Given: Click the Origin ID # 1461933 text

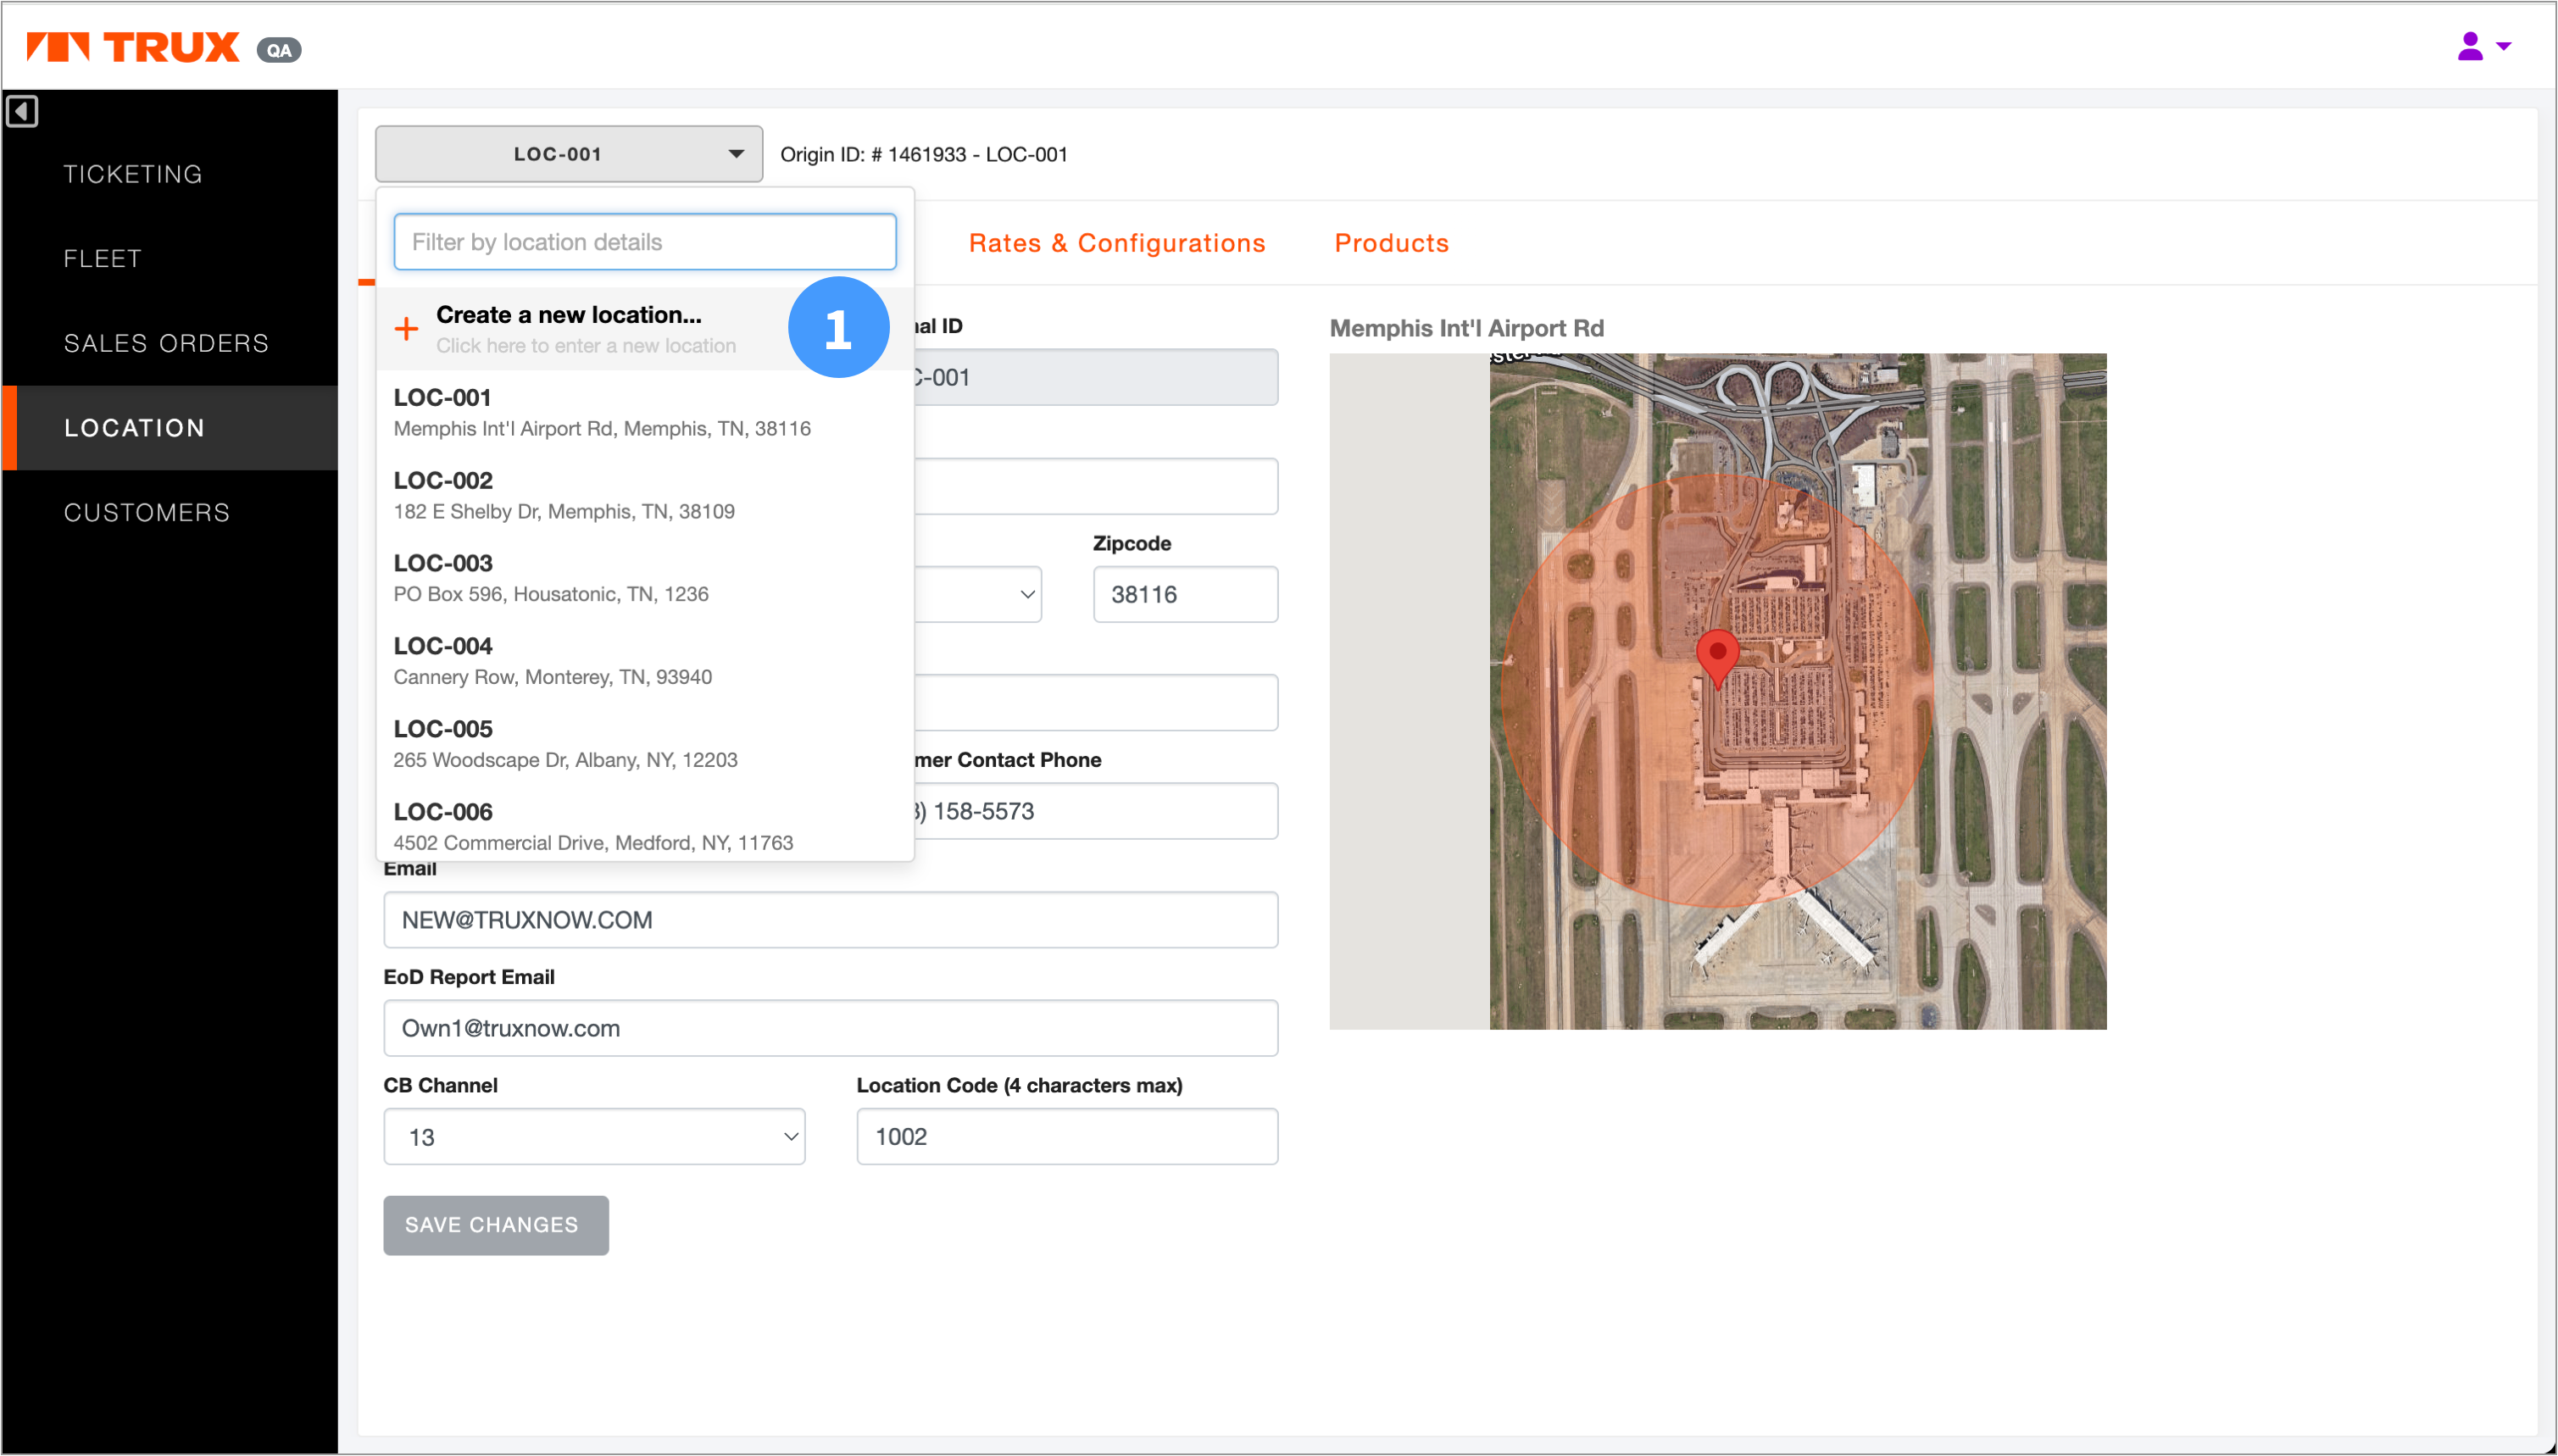Looking at the screenshot, I should pos(923,154).
